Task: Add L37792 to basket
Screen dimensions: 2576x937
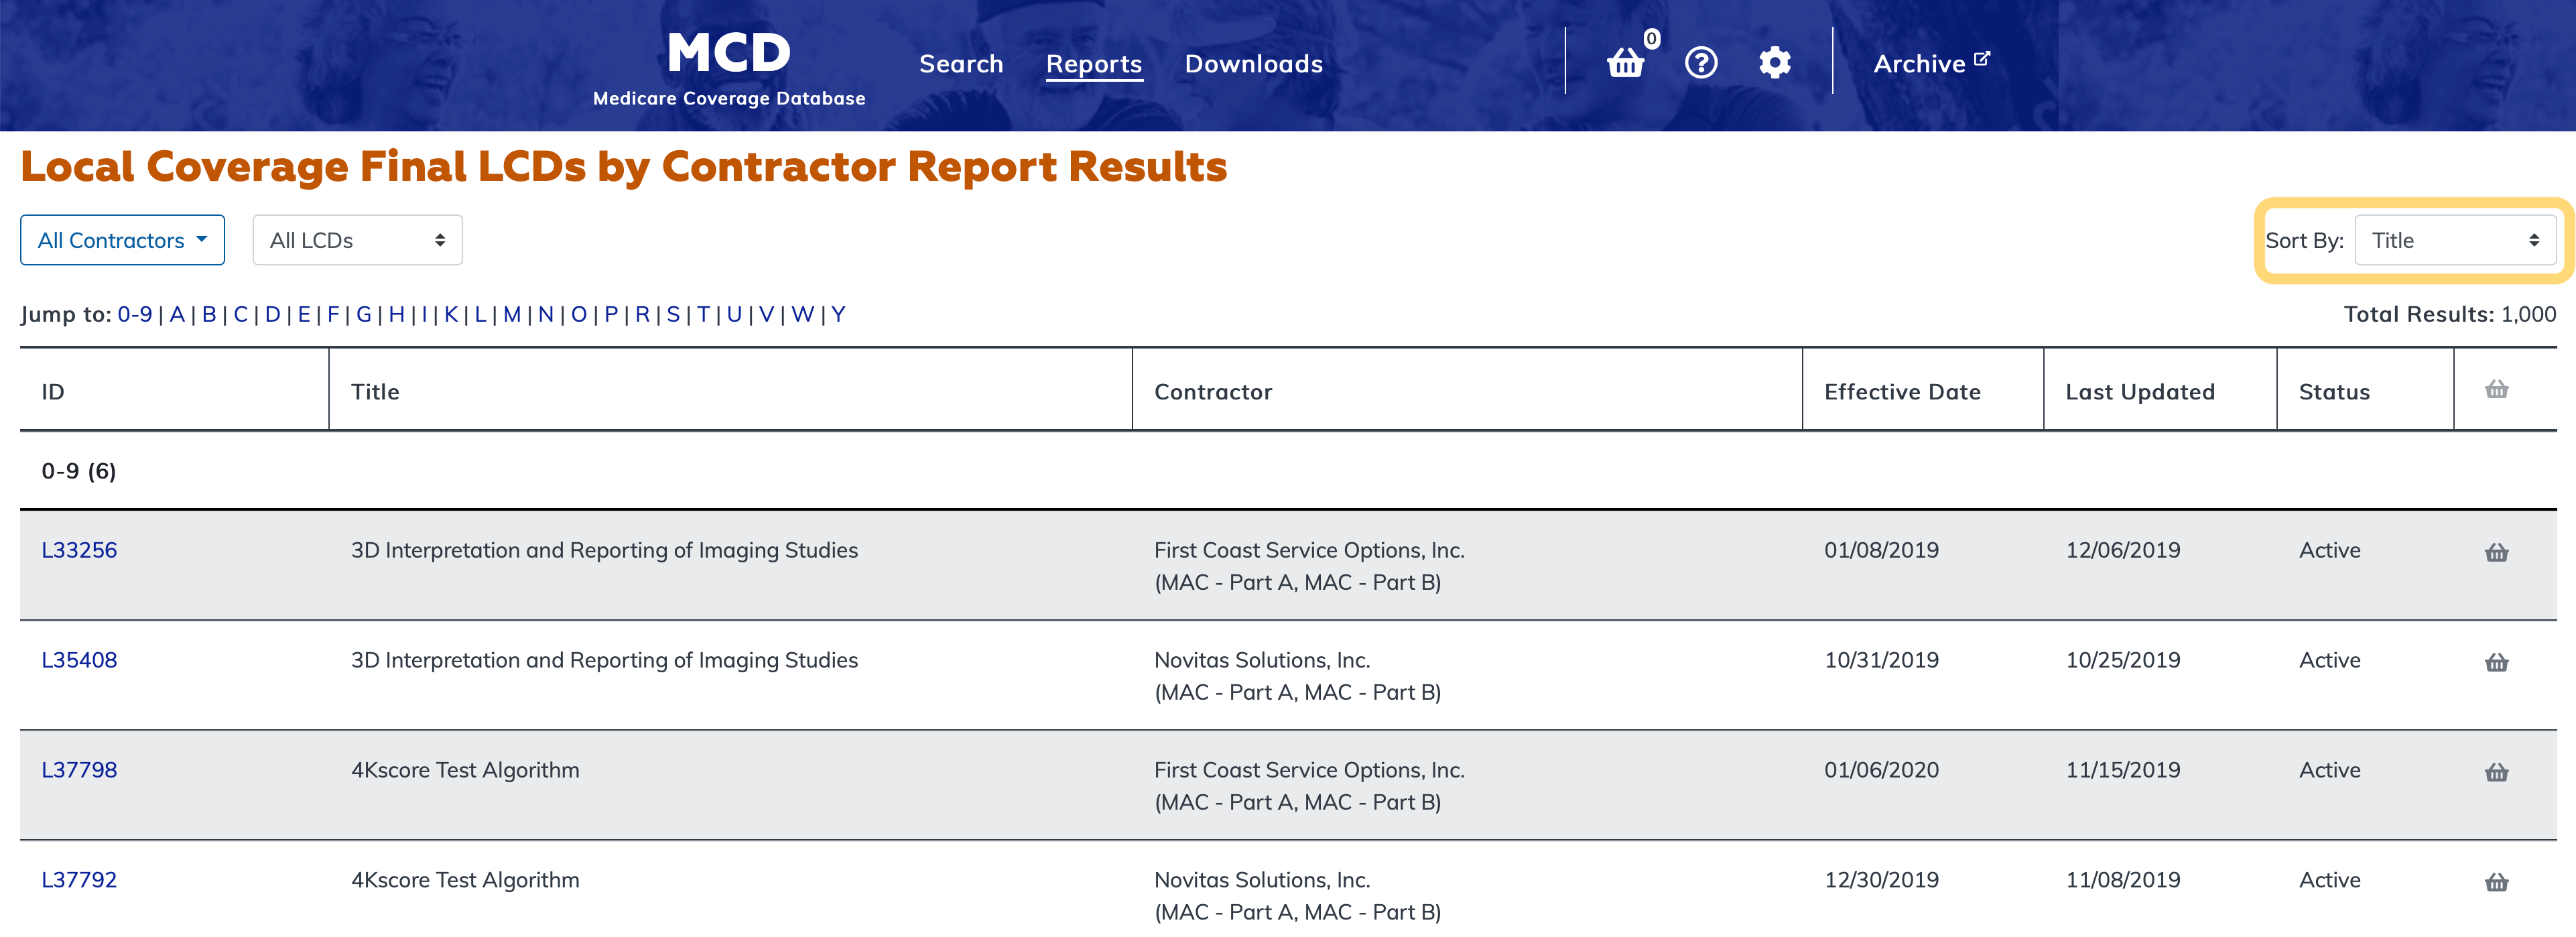Action: (x=2496, y=882)
